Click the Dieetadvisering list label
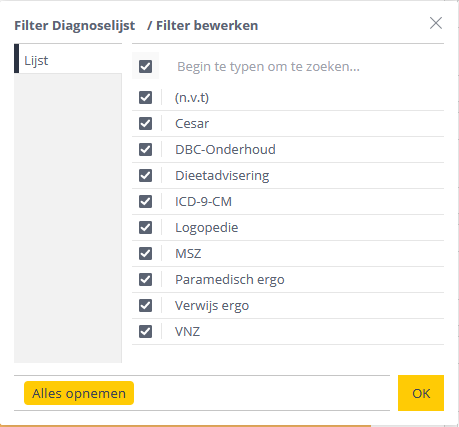Screen dimensions: 459x427 pos(222,176)
